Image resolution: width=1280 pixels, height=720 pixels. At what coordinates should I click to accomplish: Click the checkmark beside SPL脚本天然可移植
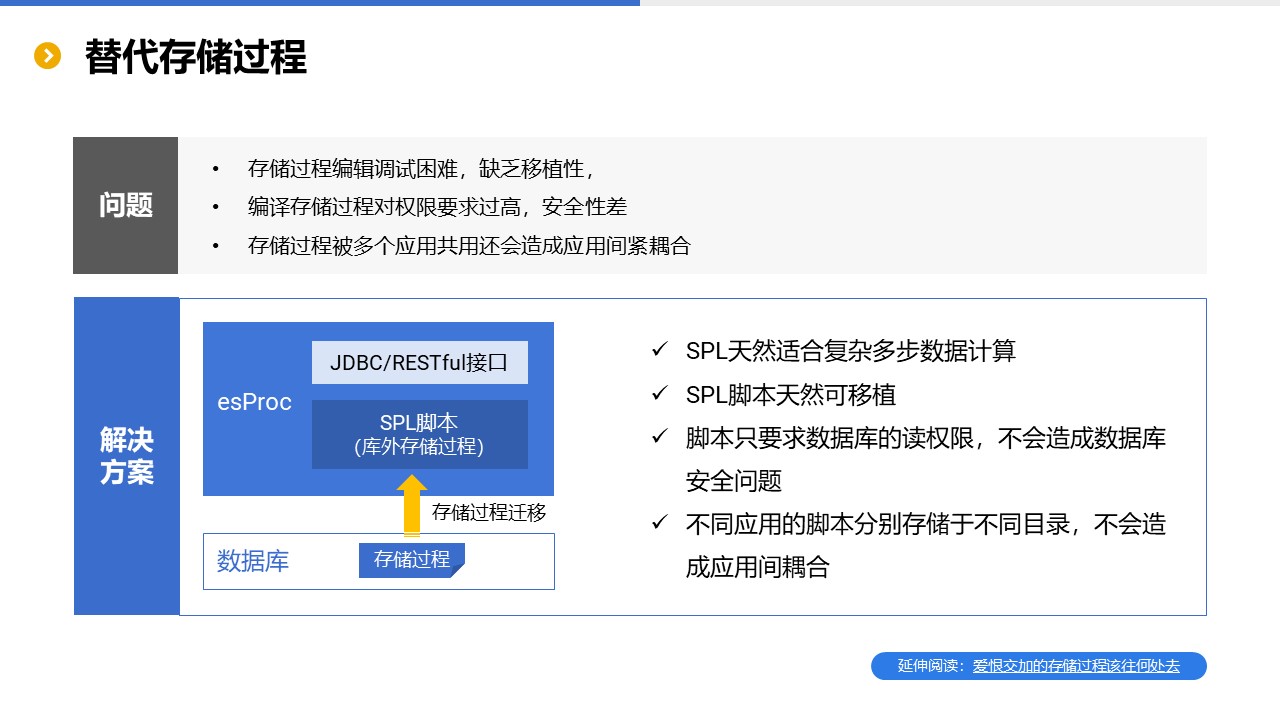pyautogui.click(x=659, y=394)
